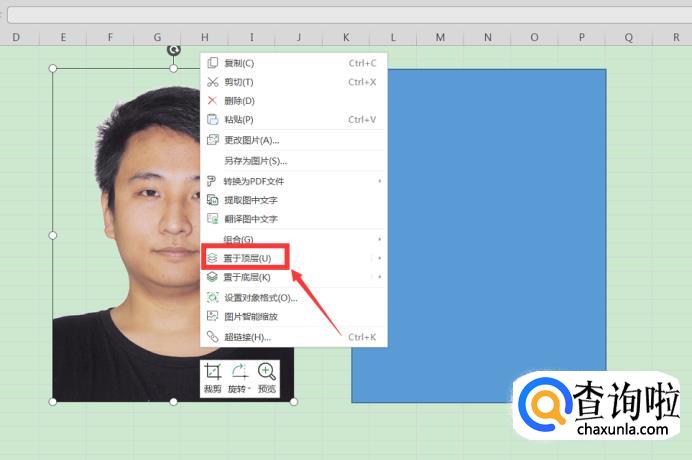The height and width of the screenshot is (460, 692).
Task: Click the smart picture zoom icon
Action: pyautogui.click(x=213, y=316)
